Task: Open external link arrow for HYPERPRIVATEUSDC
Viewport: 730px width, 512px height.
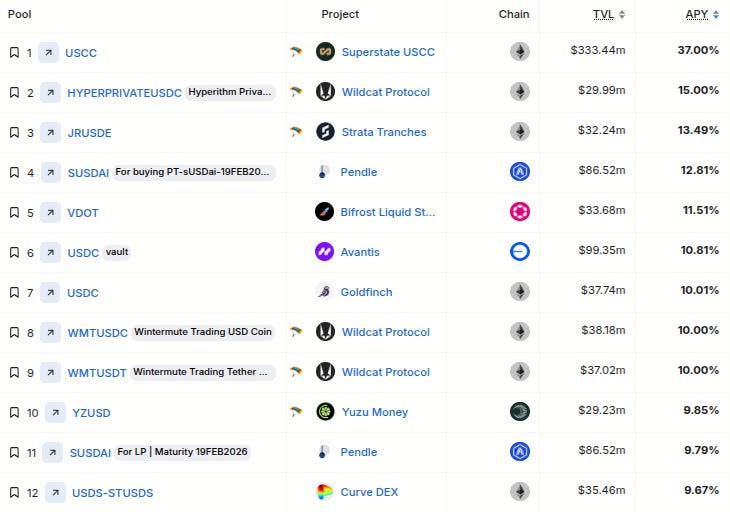Action: click(50, 93)
